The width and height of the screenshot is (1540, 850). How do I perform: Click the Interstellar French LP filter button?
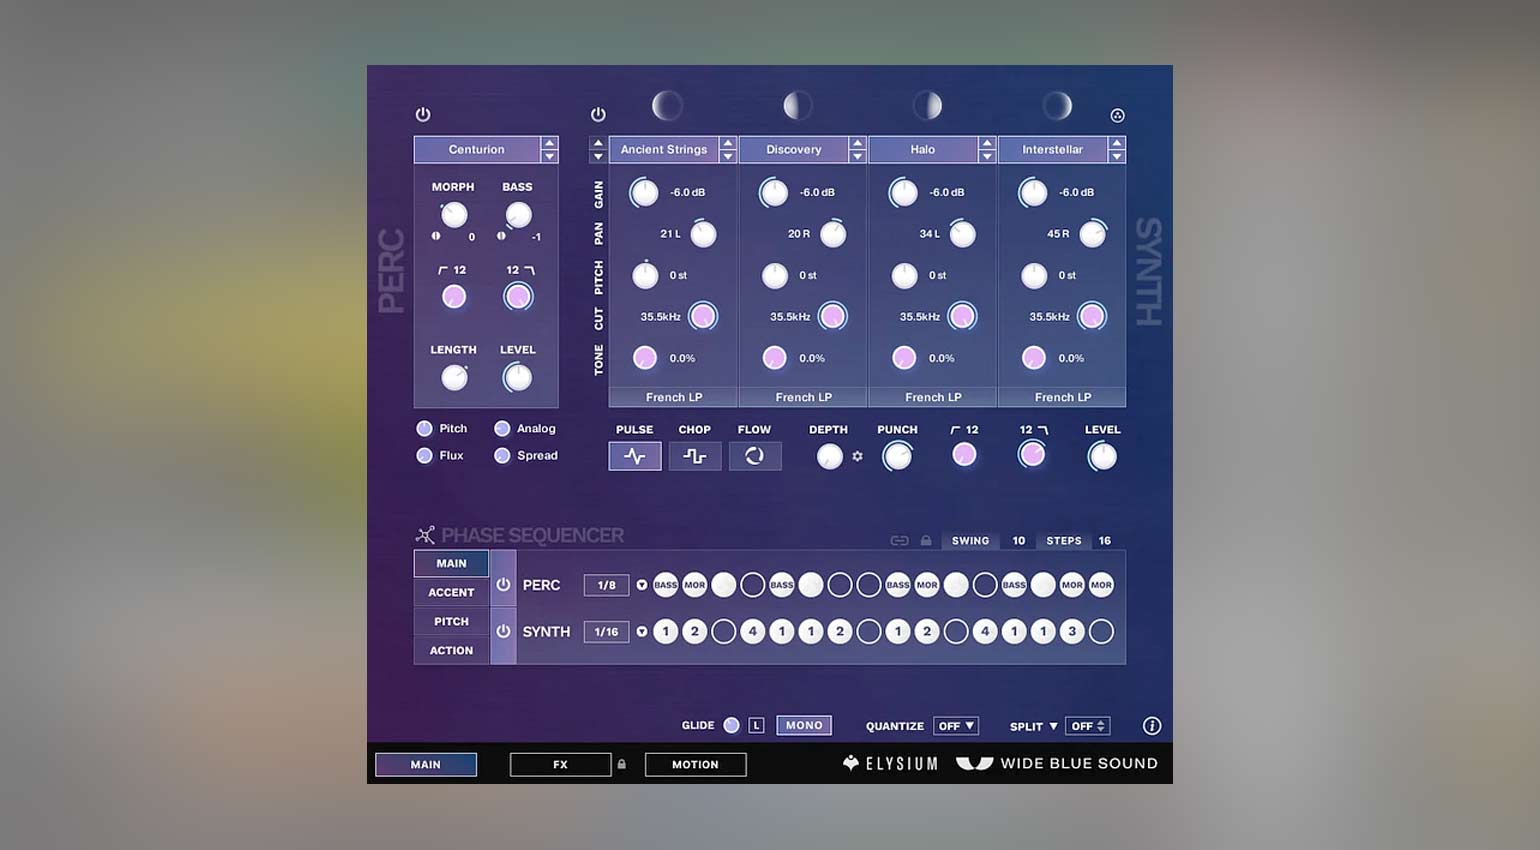tap(1062, 397)
